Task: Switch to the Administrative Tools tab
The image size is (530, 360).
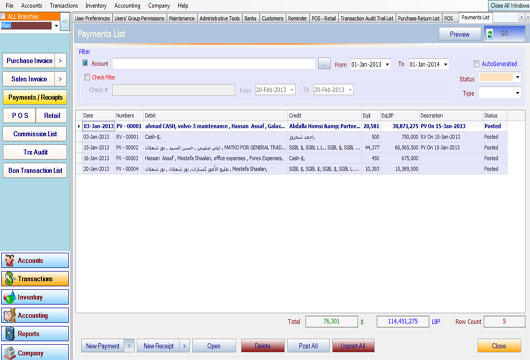Action: coord(220,18)
